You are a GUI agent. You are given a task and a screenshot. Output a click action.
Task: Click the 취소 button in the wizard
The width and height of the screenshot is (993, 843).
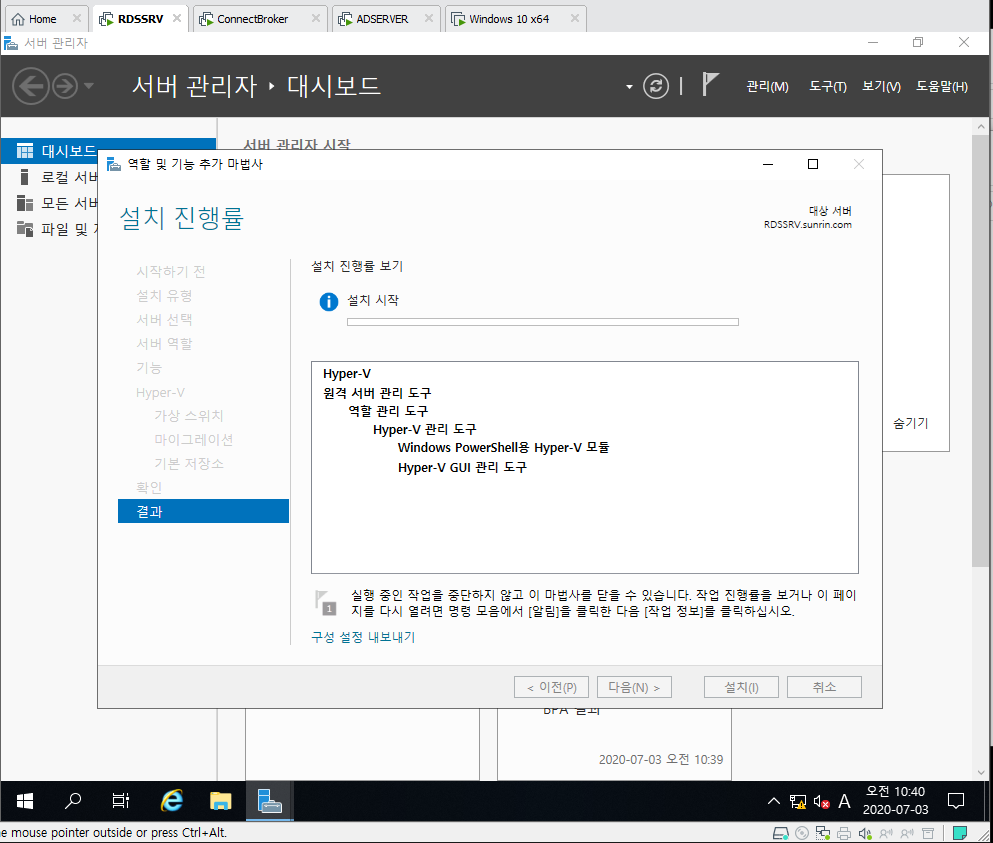[x=824, y=687]
